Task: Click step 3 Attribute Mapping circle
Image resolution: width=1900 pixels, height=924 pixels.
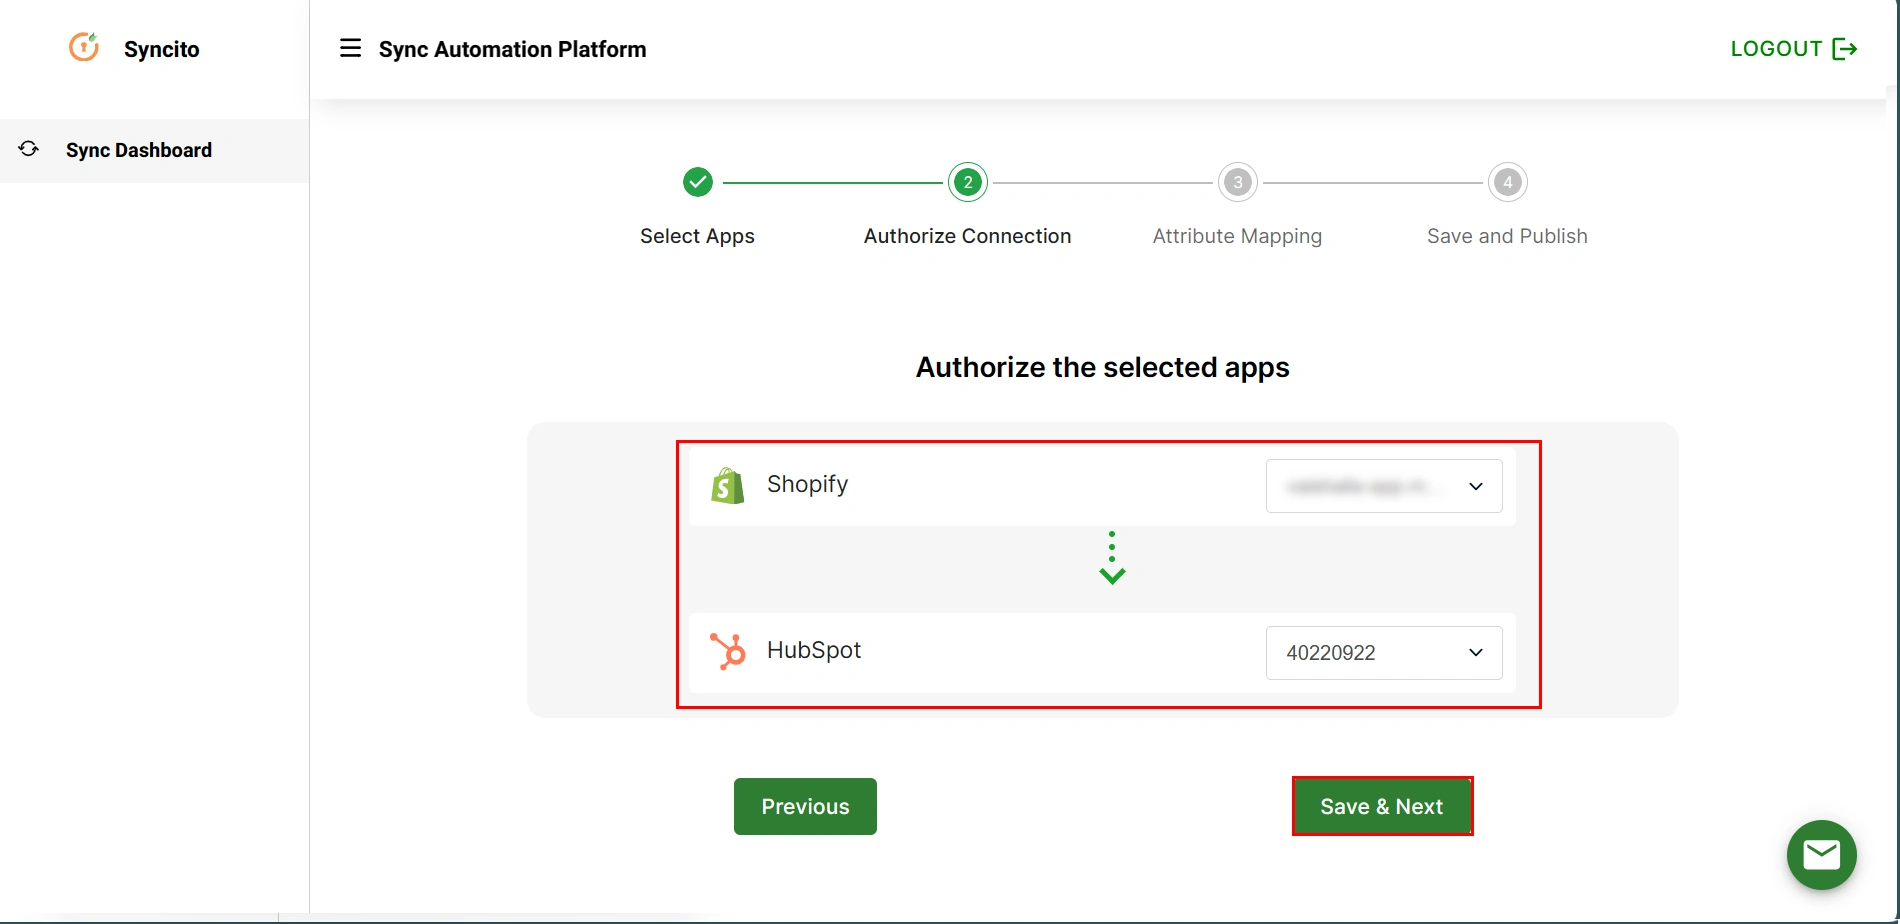Action: tap(1237, 182)
